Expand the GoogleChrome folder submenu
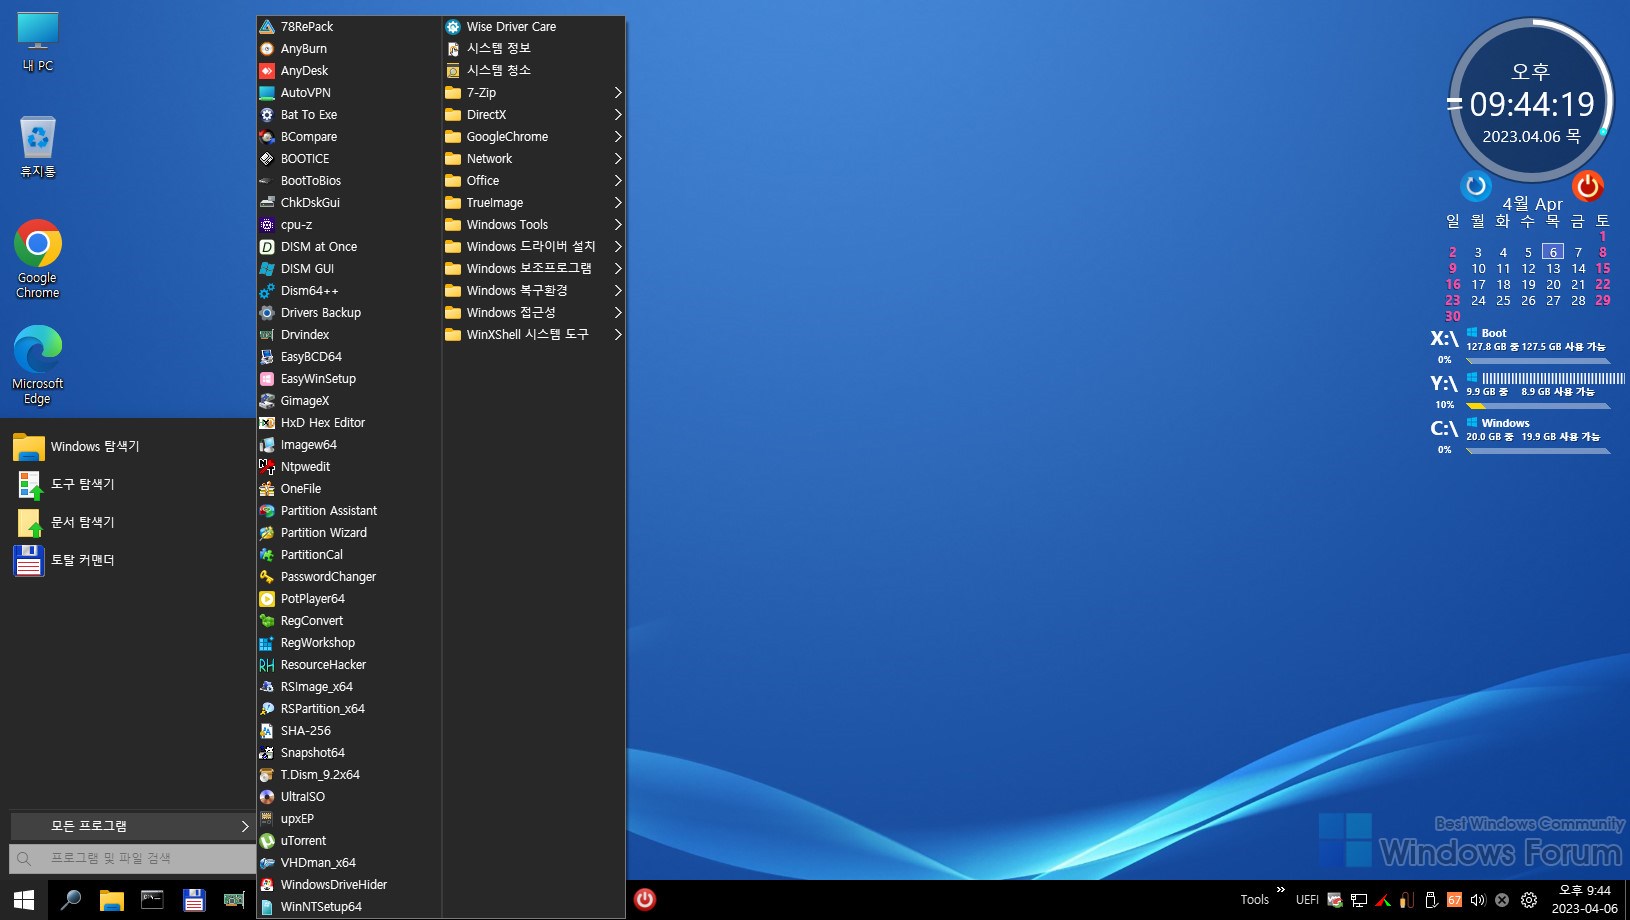The height and width of the screenshot is (920, 1630). pyautogui.click(x=534, y=137)
